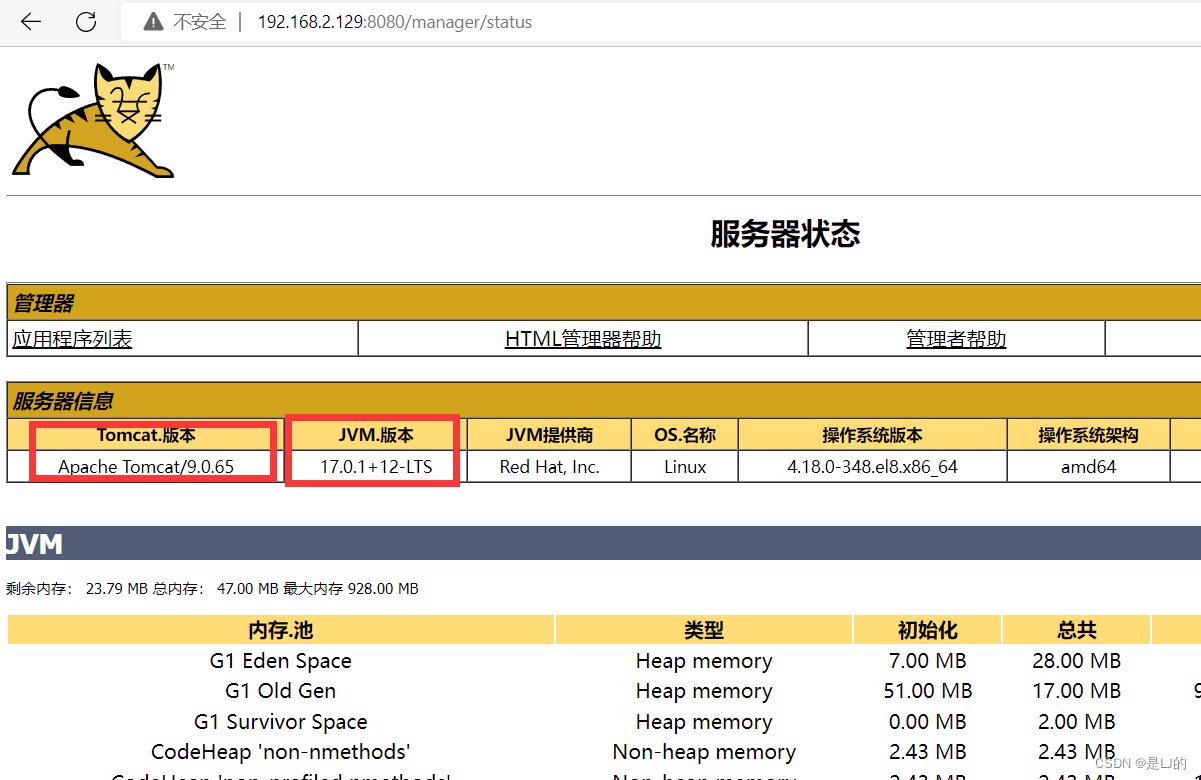Click Heap memory type for G1 Eden Space
This screenshot has width=1201, height=780.
pos(704,661)
